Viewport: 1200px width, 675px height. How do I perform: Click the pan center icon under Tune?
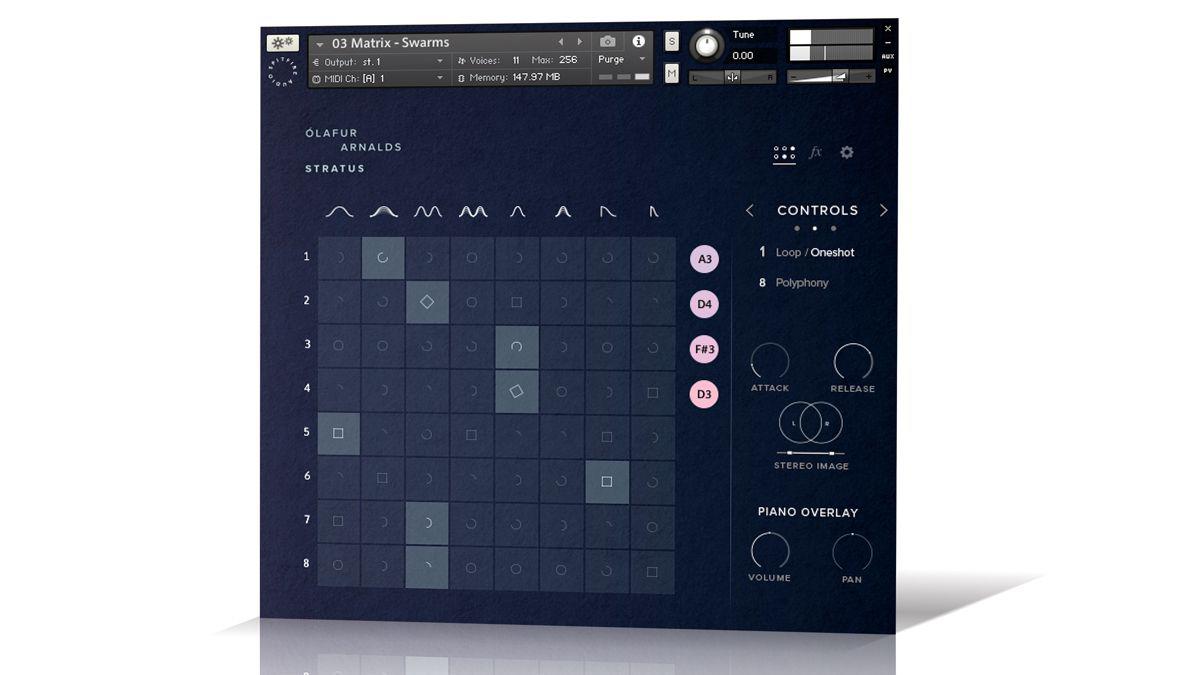point(732,77)
